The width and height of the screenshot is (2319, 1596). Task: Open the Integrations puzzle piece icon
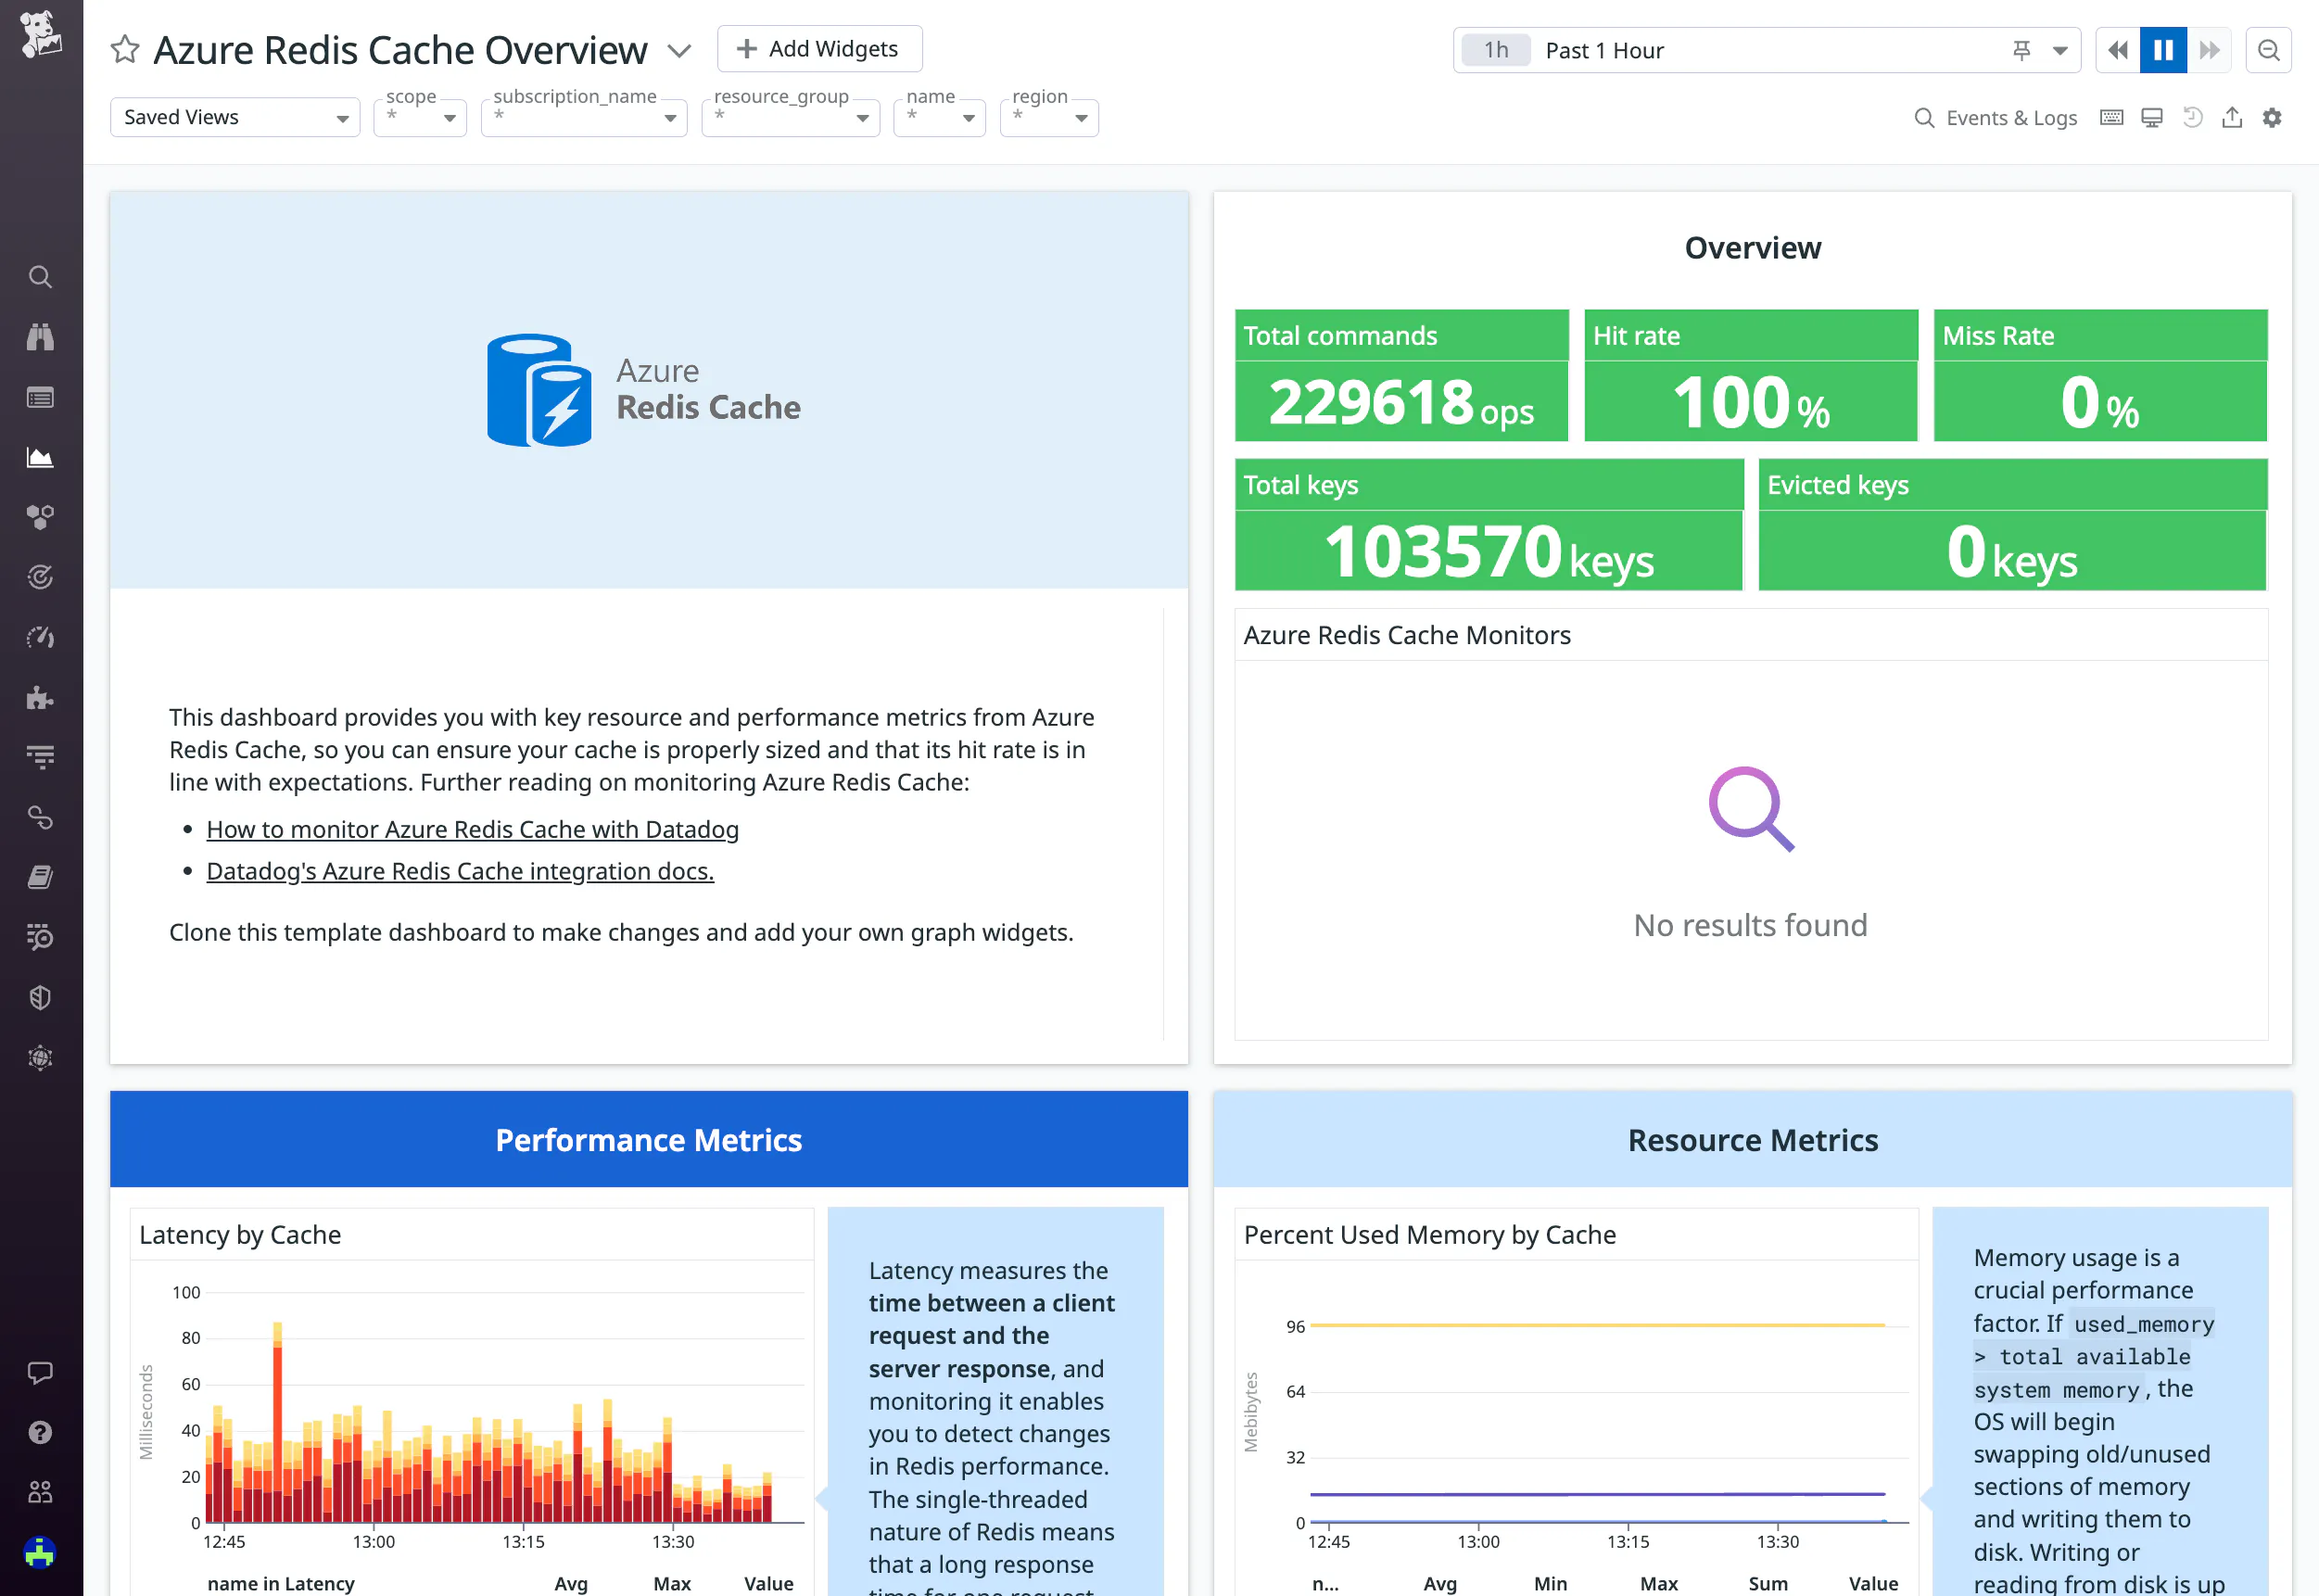click(40, 698)
